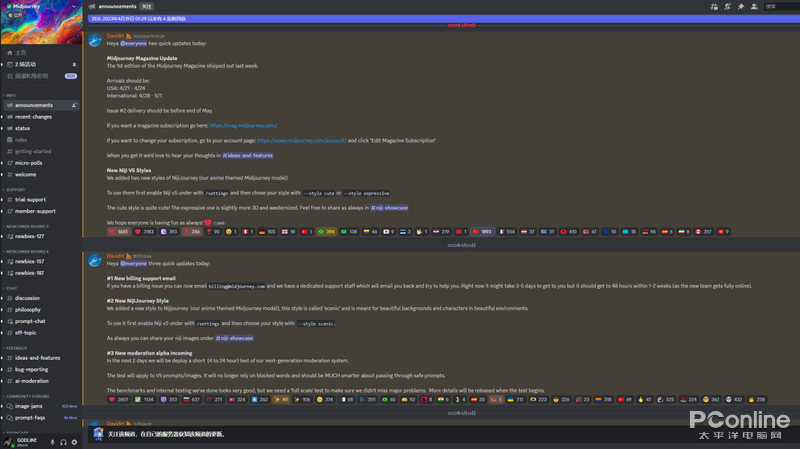Click the status channel megaphone icon

click(x=10, y=129)
